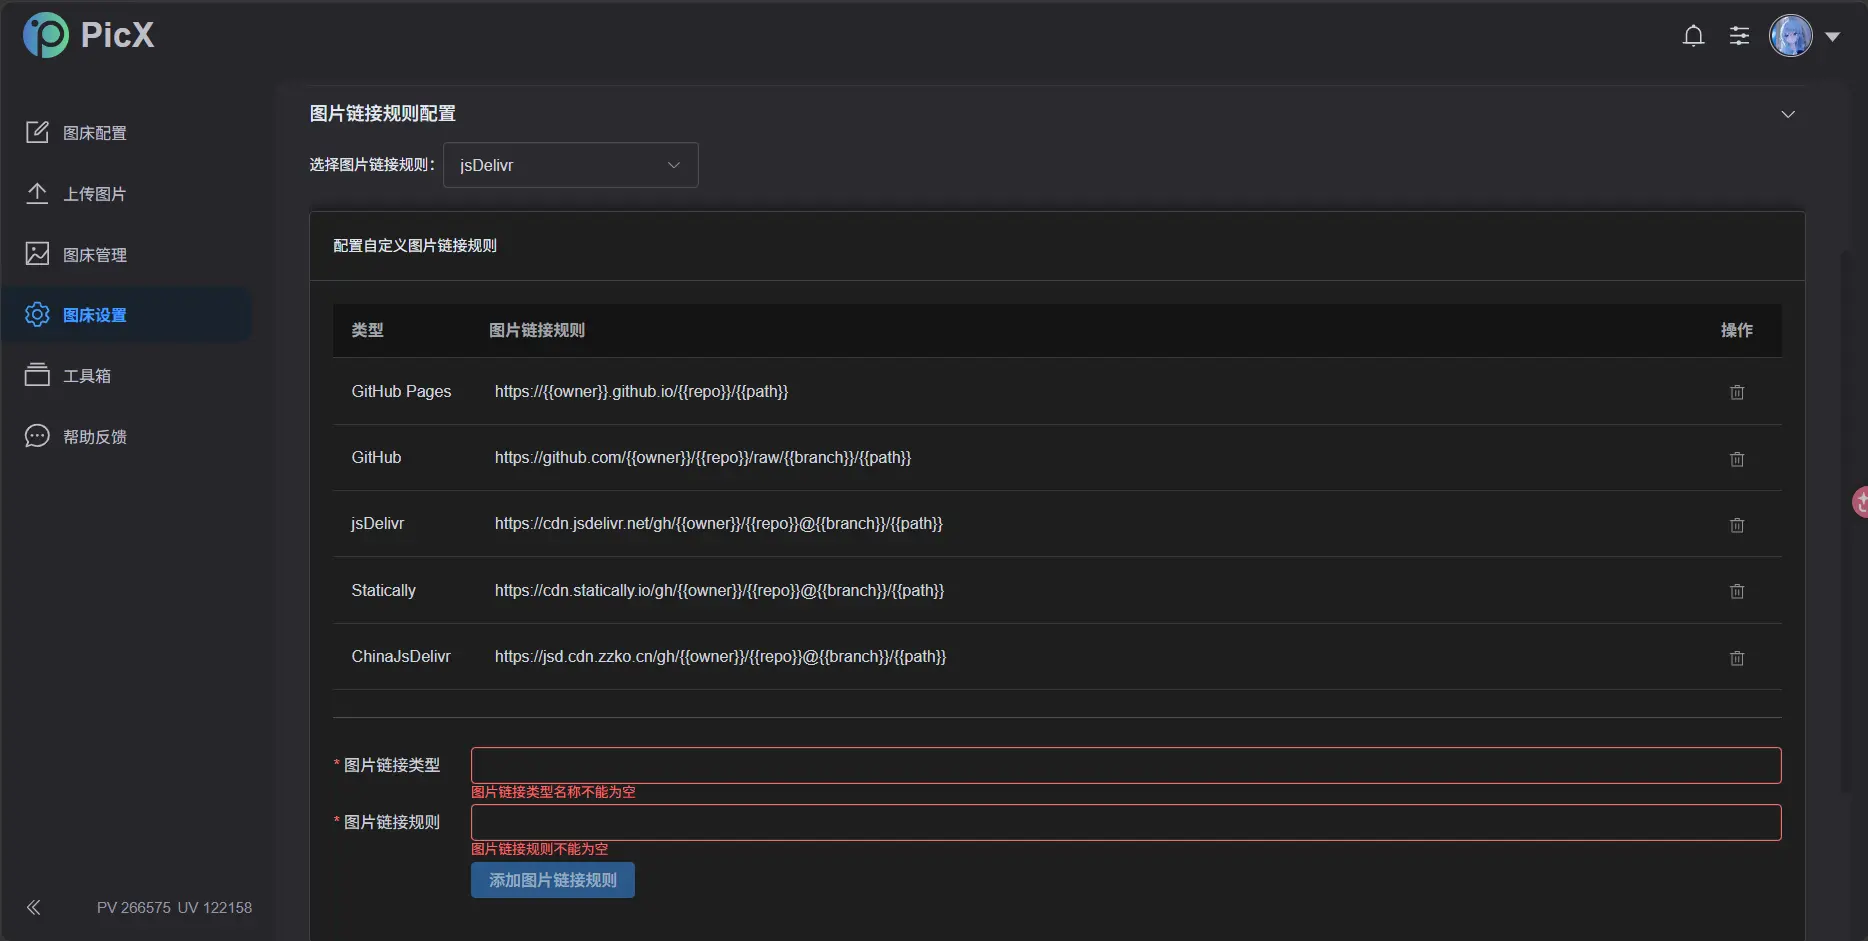Focus the 图片链接类型 input field
The width and height of the screenshot is (1868, 941).
click(x=1126, y=765)
